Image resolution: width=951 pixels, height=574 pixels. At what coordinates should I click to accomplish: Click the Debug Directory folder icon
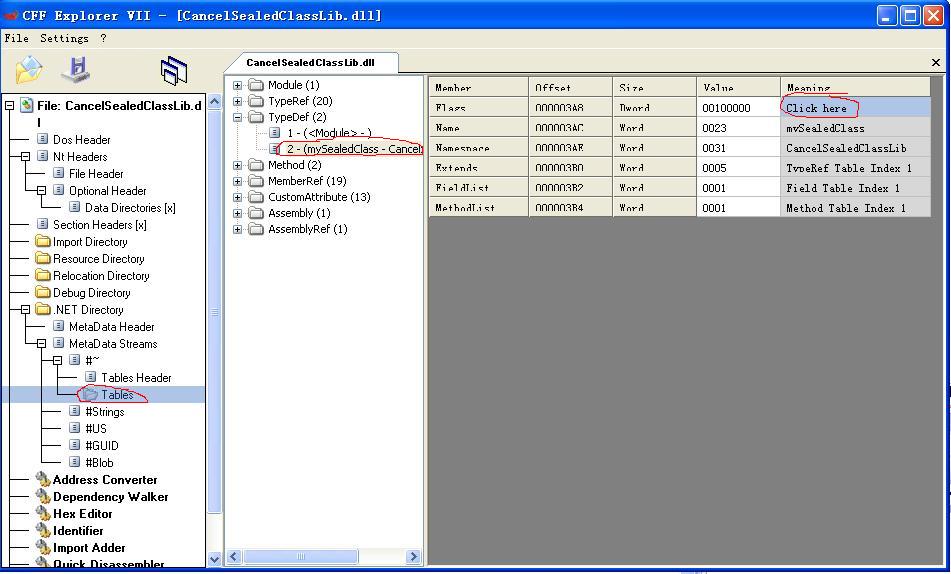(x=42, y=292)
